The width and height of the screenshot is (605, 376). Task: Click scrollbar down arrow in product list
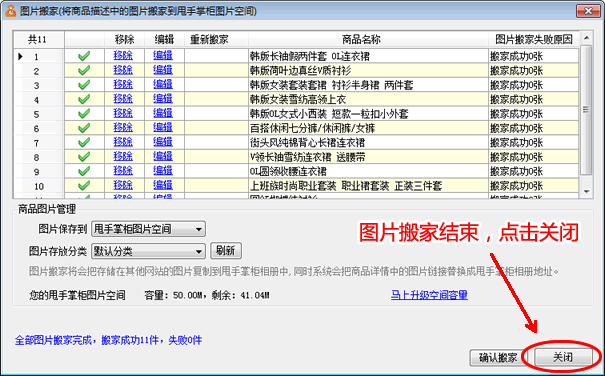[586, 191]
